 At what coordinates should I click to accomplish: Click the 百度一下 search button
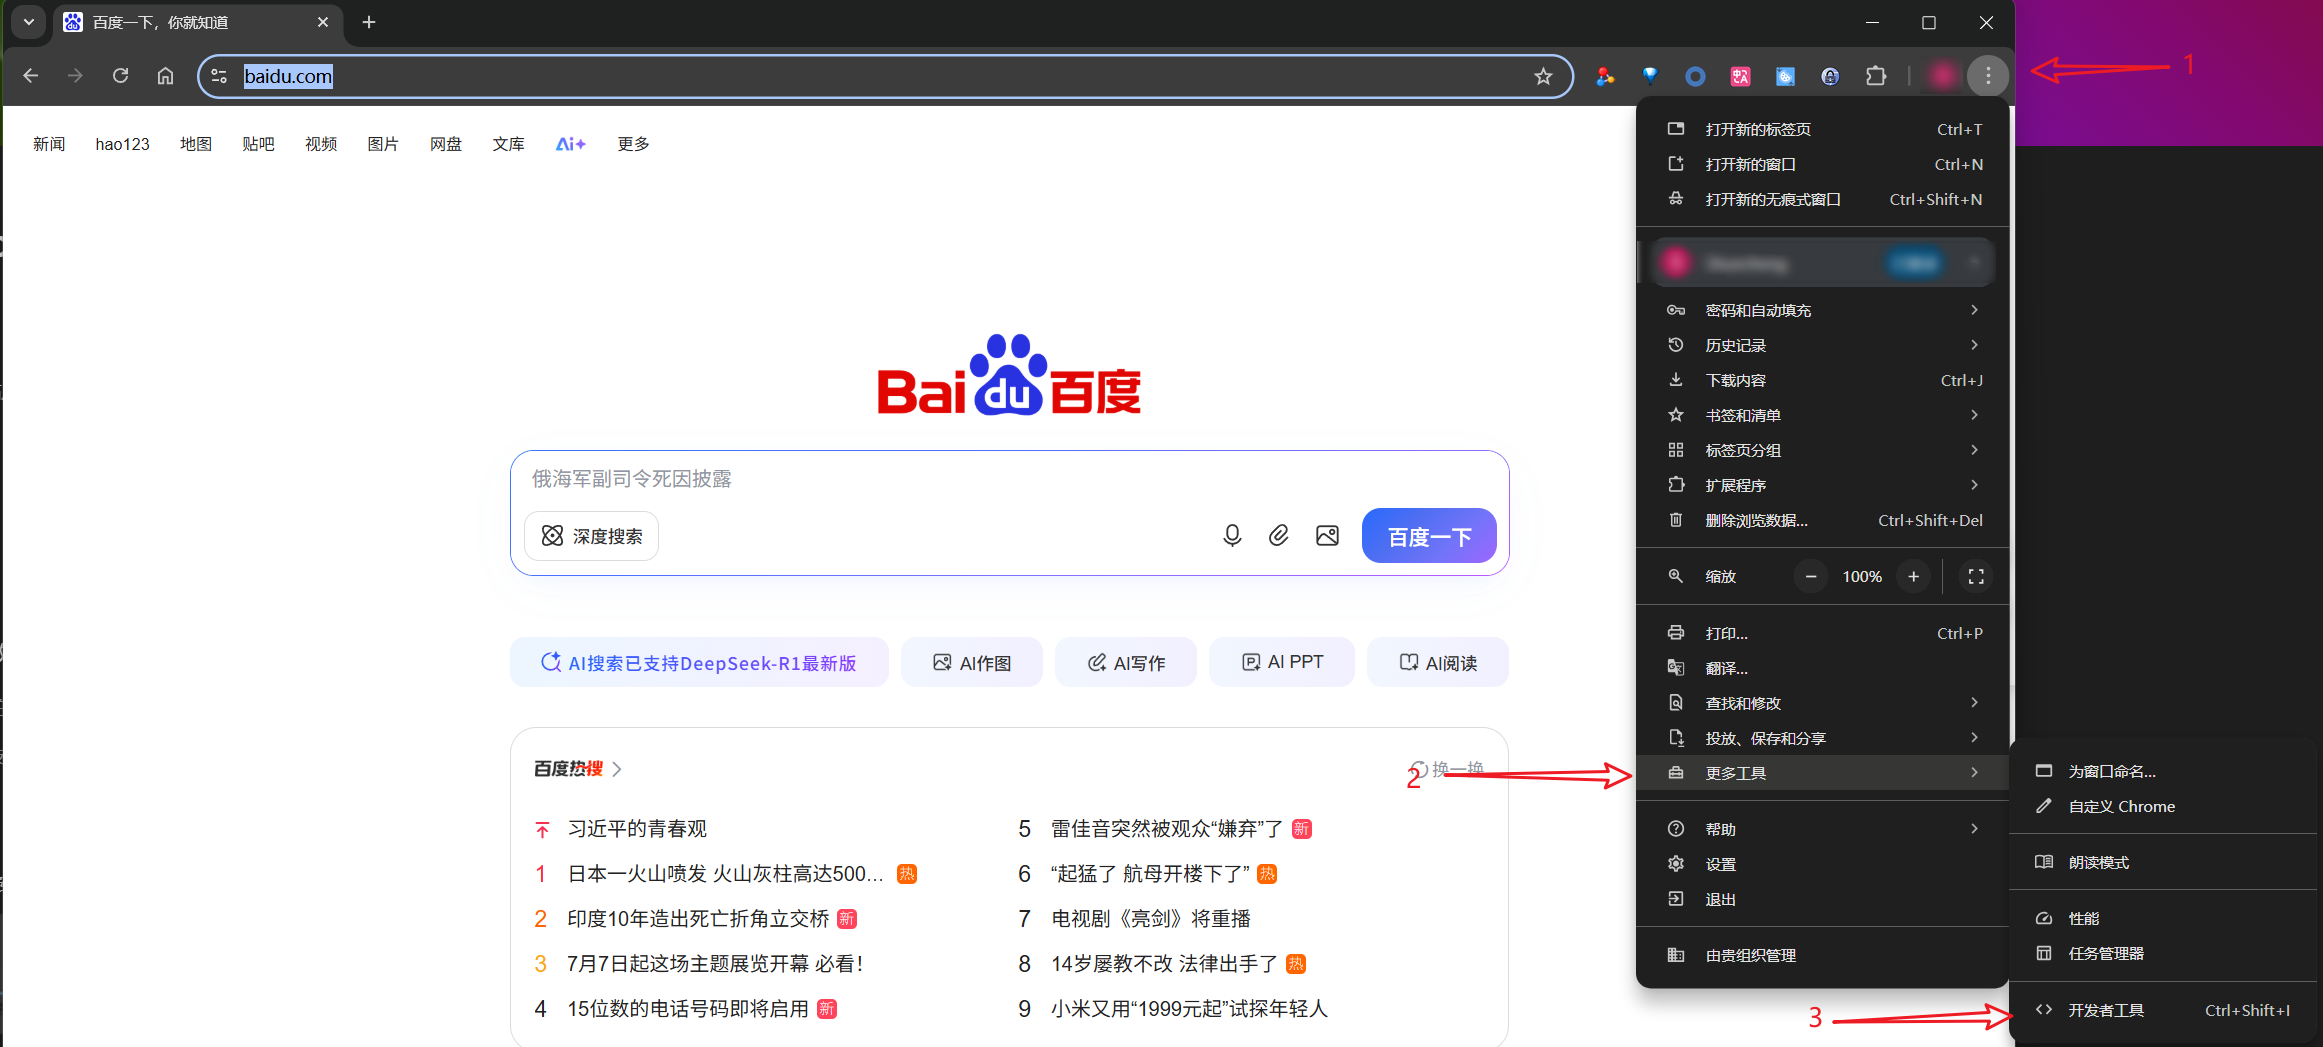click(x=1429, y=536)
